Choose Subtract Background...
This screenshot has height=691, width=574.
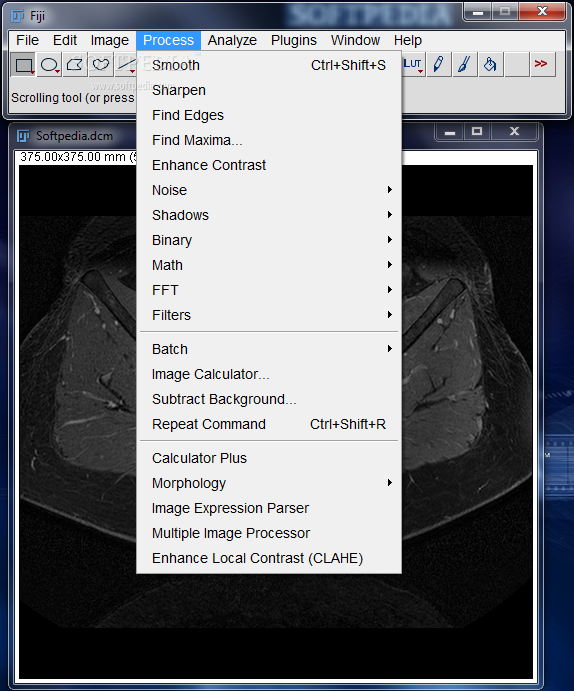tap(269, 399)
